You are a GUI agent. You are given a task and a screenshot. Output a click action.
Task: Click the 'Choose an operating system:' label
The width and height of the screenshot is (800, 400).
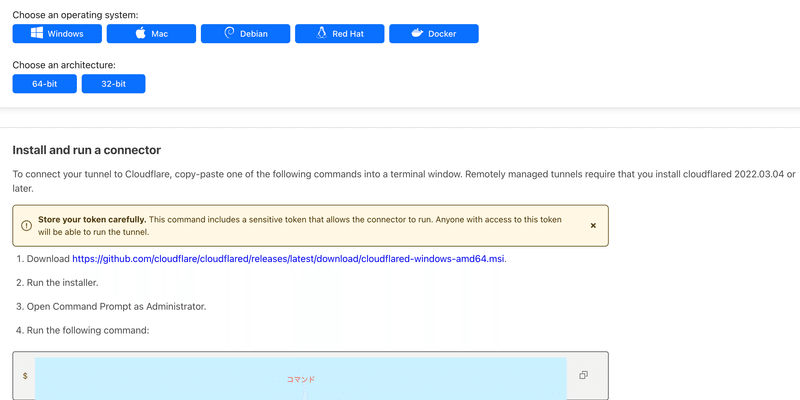[x=76, y=15]
